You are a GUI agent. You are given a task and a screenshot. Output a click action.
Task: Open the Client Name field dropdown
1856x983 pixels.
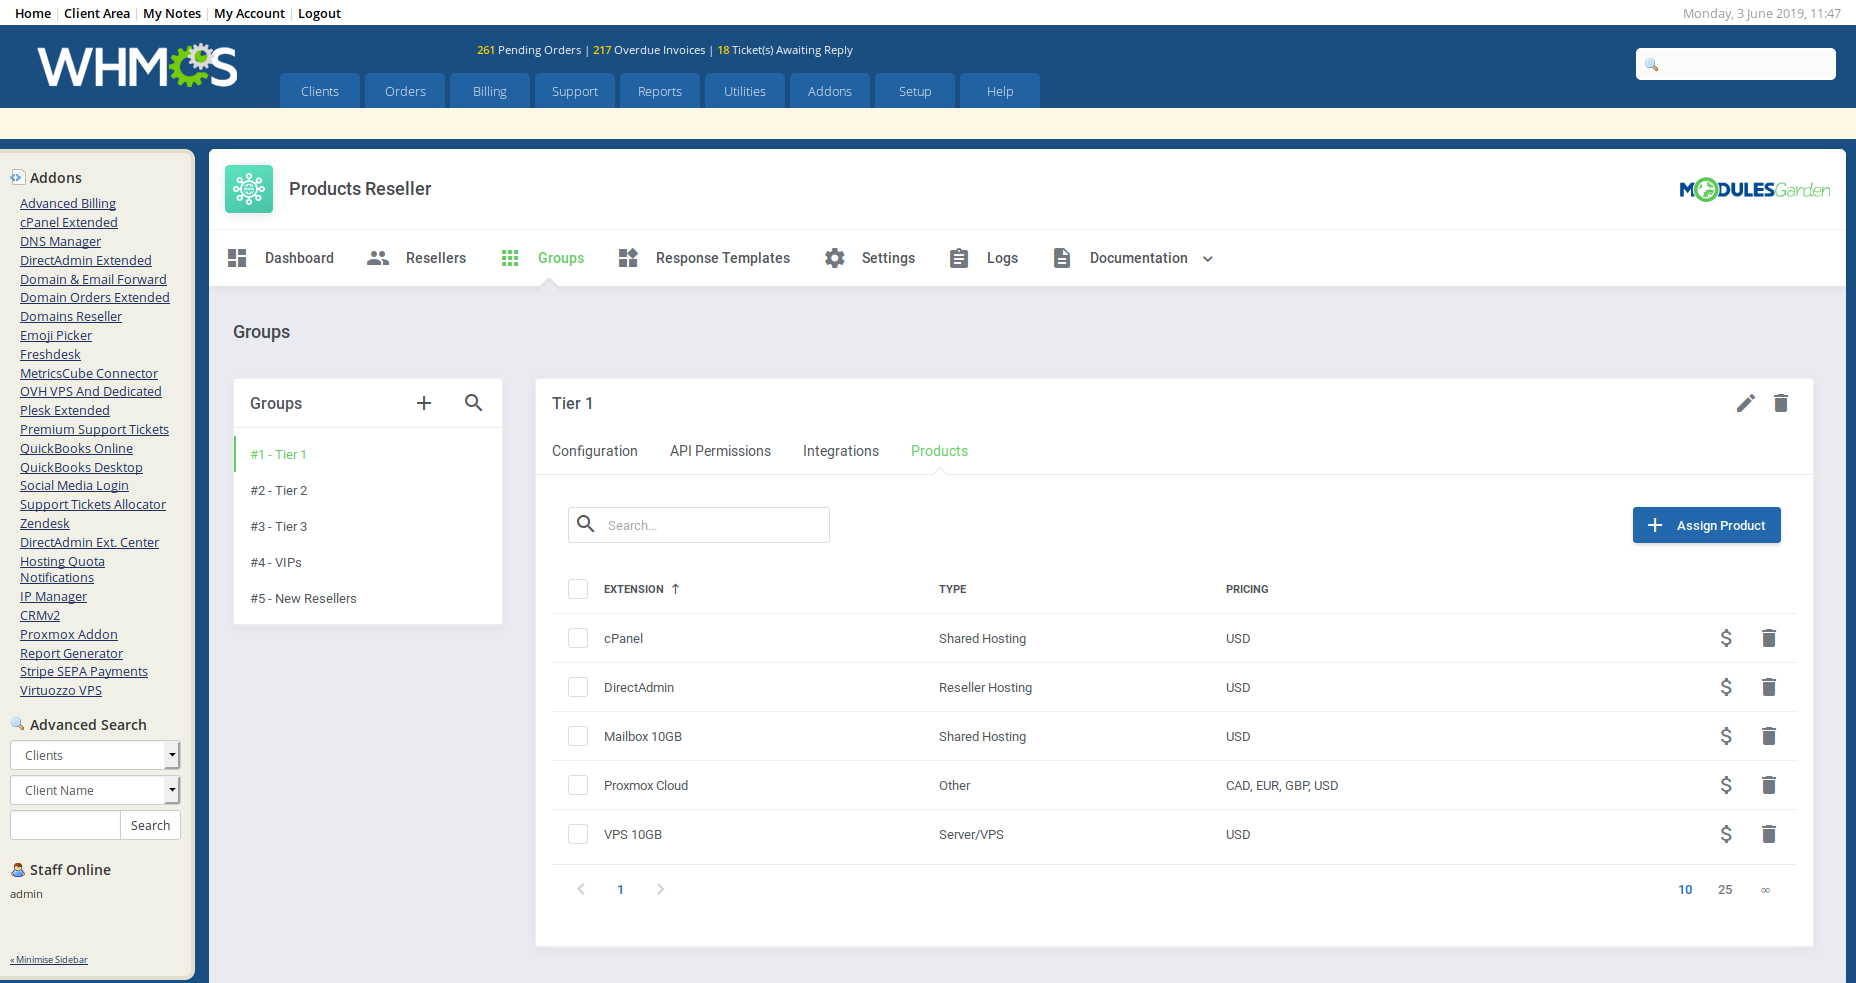pyautogui.click(x=95, y=790)
